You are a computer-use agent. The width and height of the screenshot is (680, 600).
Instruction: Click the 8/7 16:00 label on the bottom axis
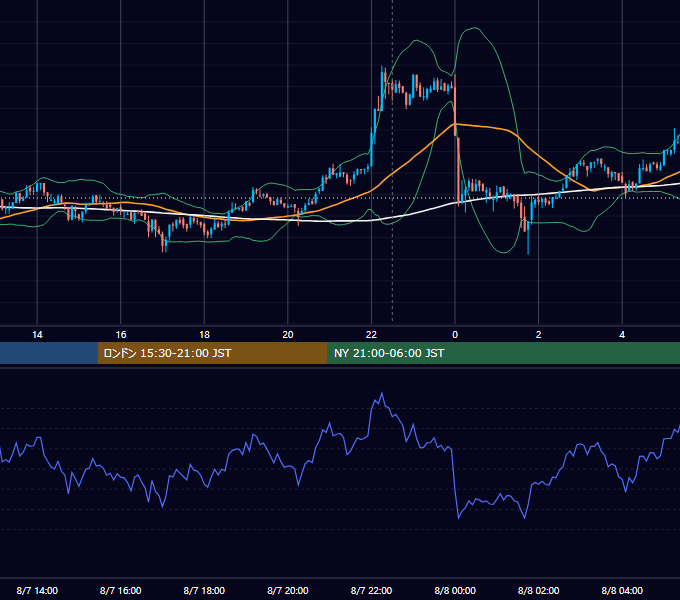pyautogui.click(x=121, y=590)
